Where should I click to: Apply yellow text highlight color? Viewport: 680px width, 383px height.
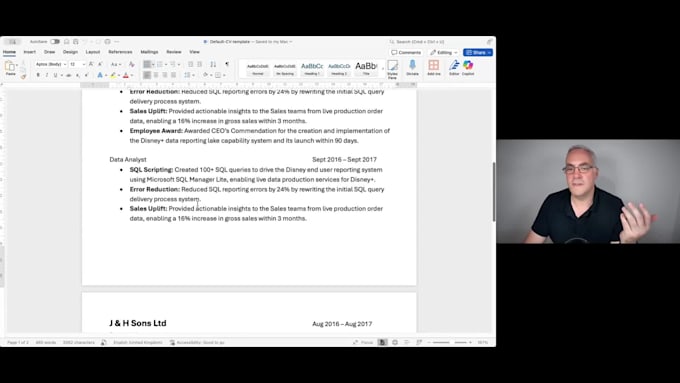coord(113,75)
